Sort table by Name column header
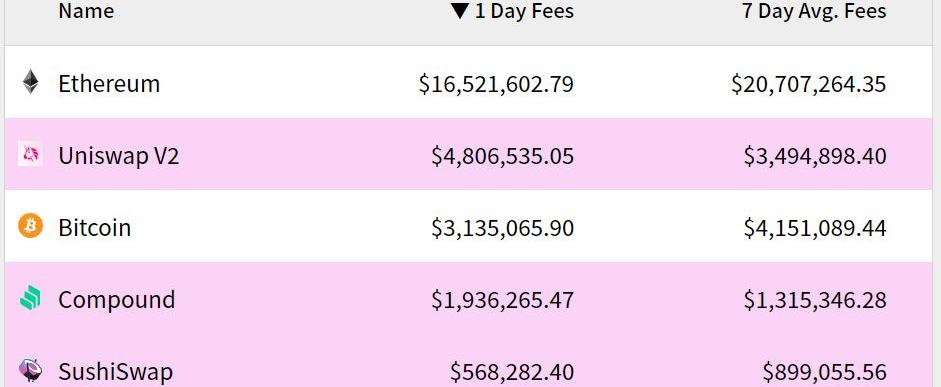The image size is (941, 387). point(86,10)
